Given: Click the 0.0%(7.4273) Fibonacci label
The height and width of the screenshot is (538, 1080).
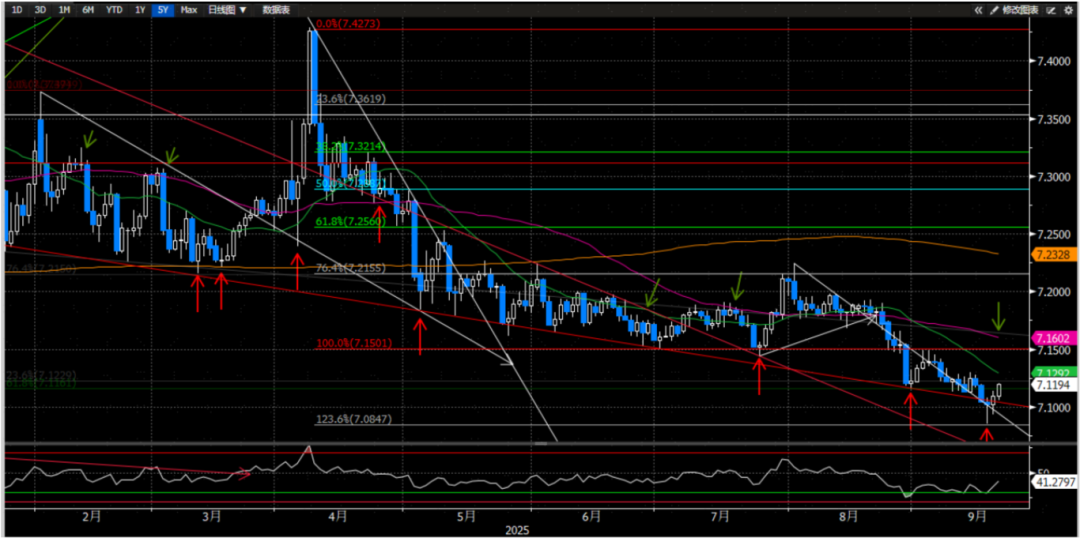Looking at the screenshot, I should point(349,23).
